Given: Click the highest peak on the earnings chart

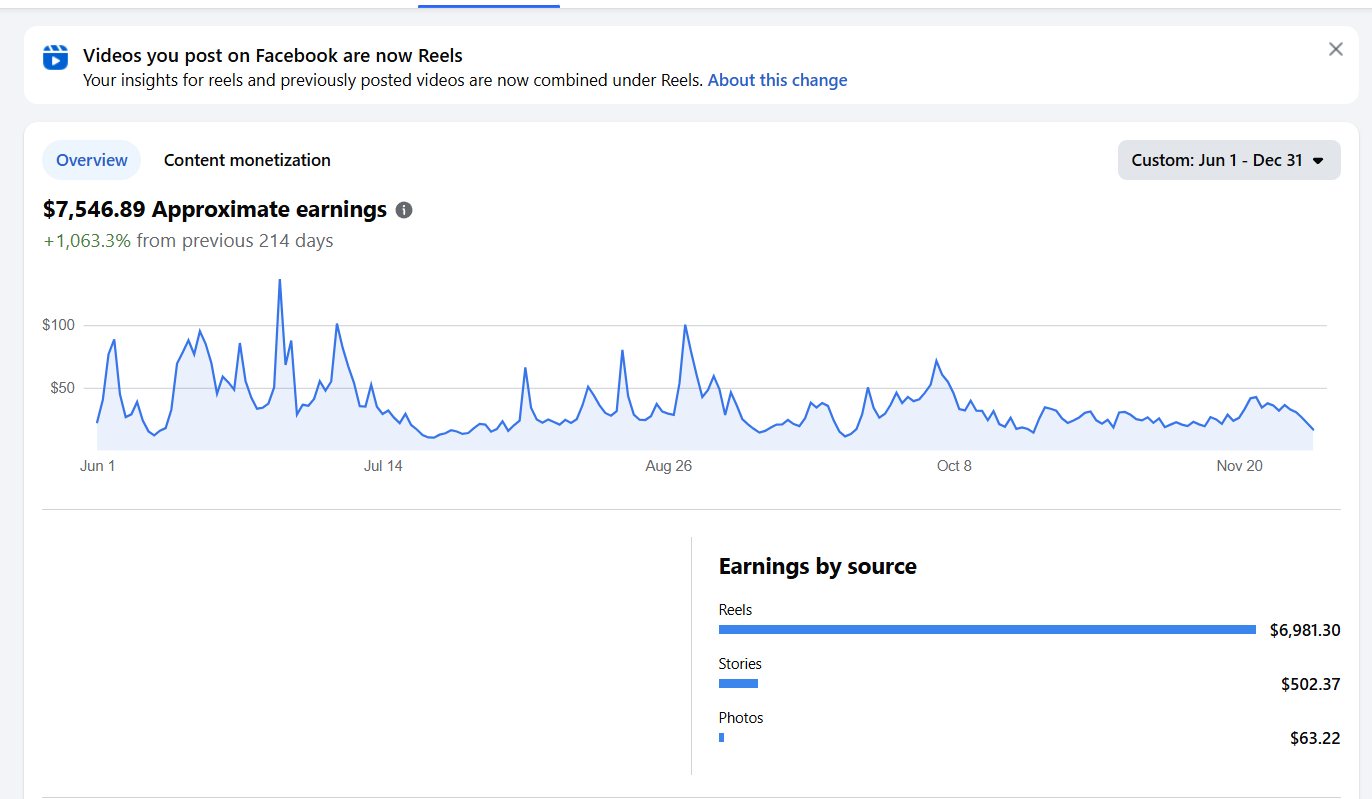Looking at the screenshot, I should (x=279, y=281).
